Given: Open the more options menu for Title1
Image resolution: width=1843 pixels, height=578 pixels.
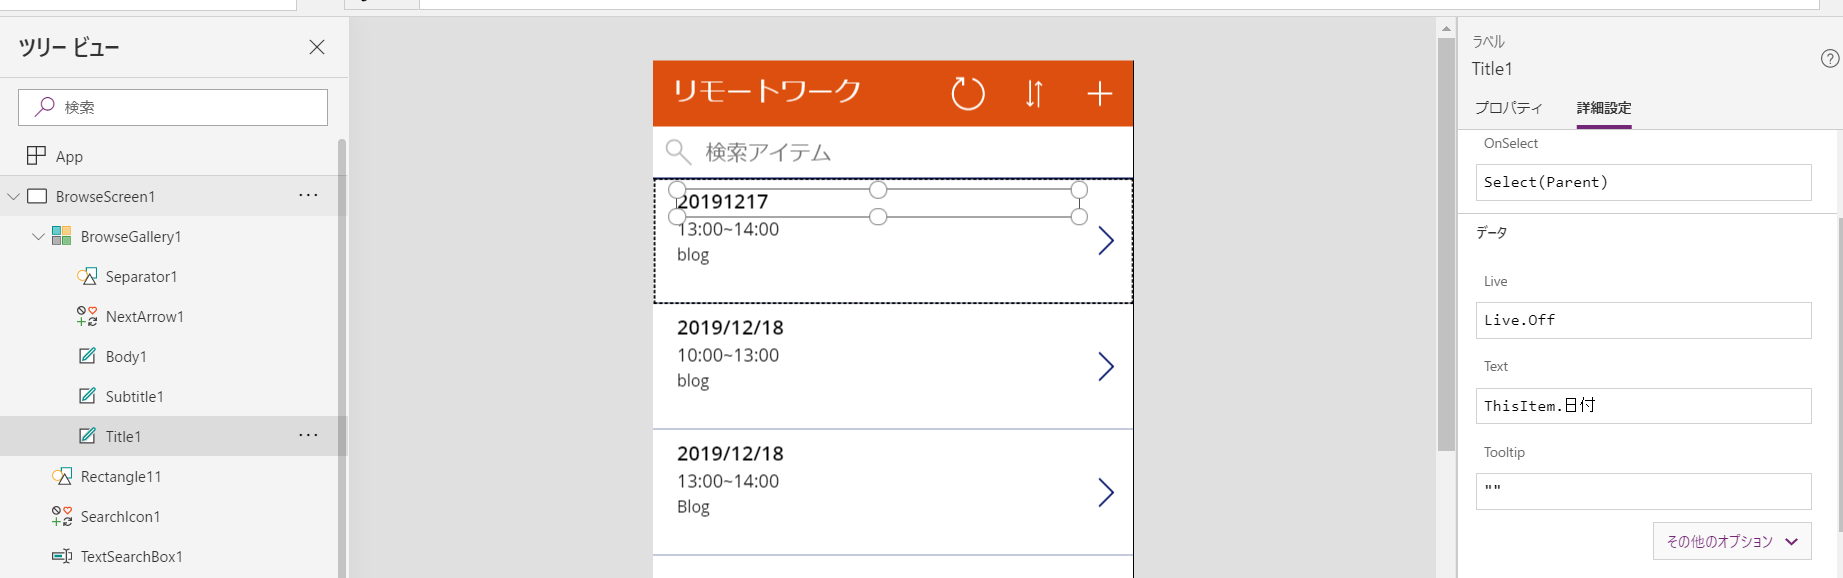Looking at the screenshot, I should pyautogui.click(x=308, y=436).
